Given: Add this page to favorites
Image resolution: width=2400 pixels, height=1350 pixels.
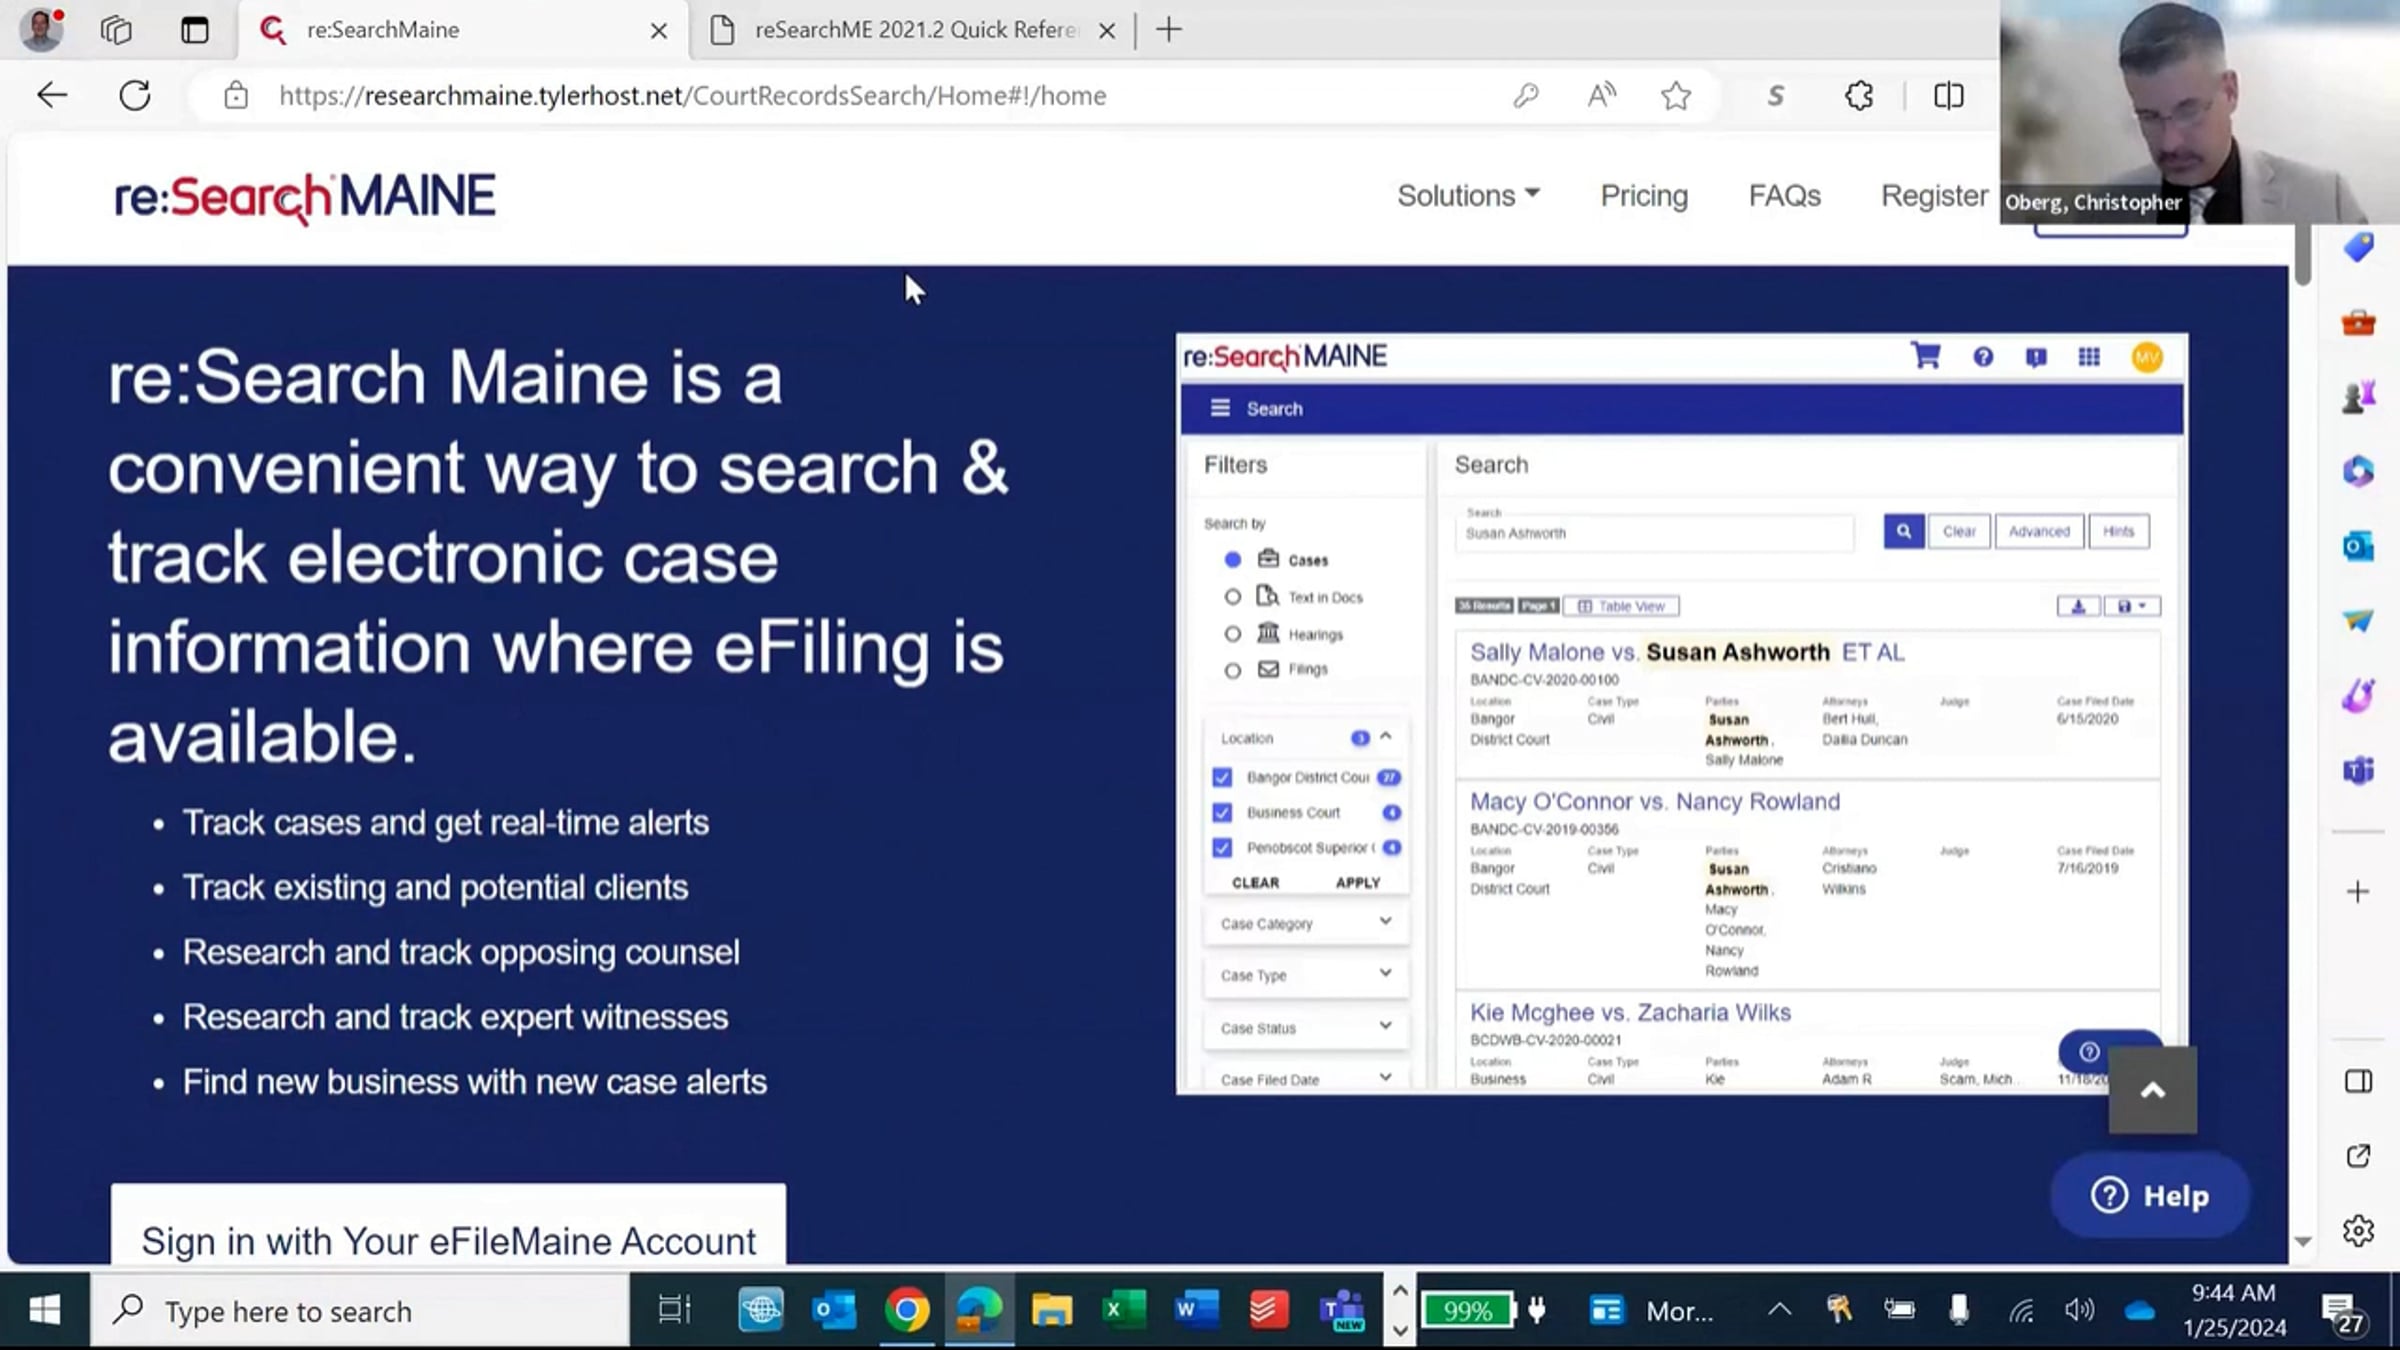Looking at the screenshot, I should click(x=1676, y=95).
